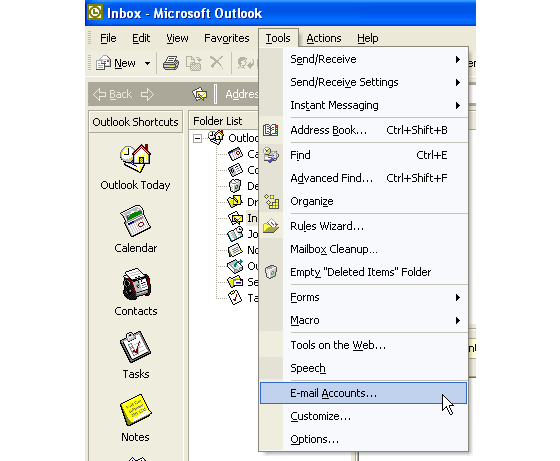Open the File menu
The height and width of the screenshot is (461, 560).
tap(108, 38)
